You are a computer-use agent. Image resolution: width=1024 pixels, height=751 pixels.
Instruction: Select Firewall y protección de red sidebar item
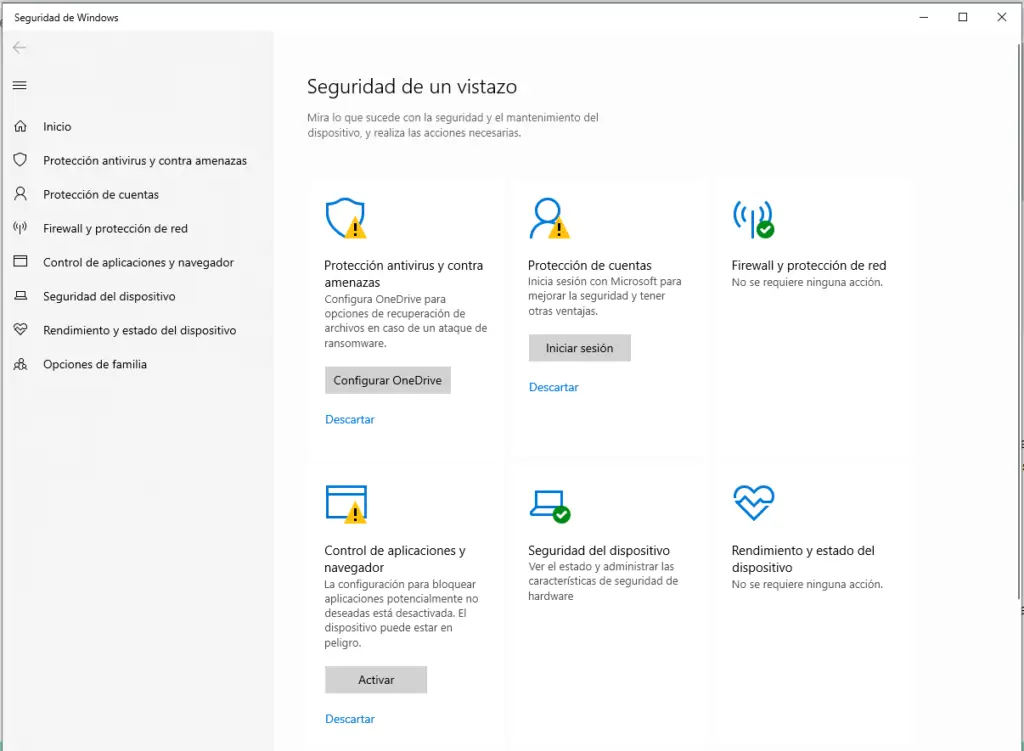pos(115,229)
